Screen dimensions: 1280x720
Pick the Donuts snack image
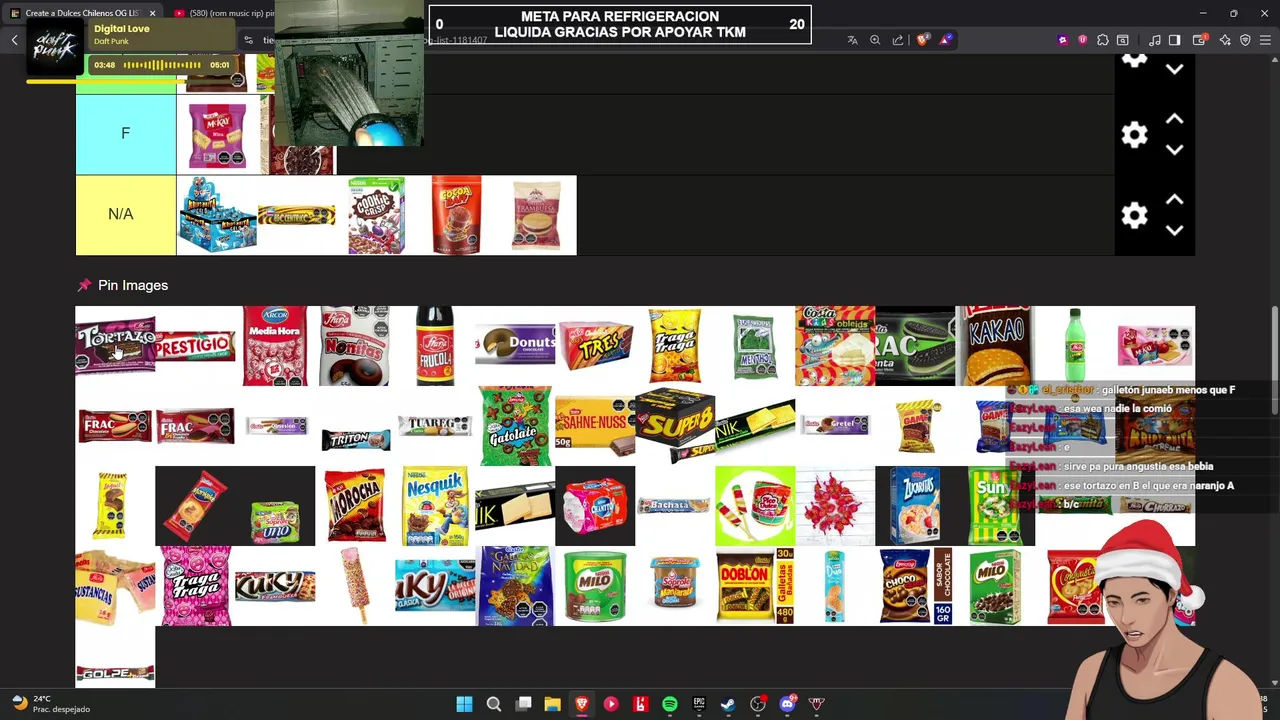515,346
